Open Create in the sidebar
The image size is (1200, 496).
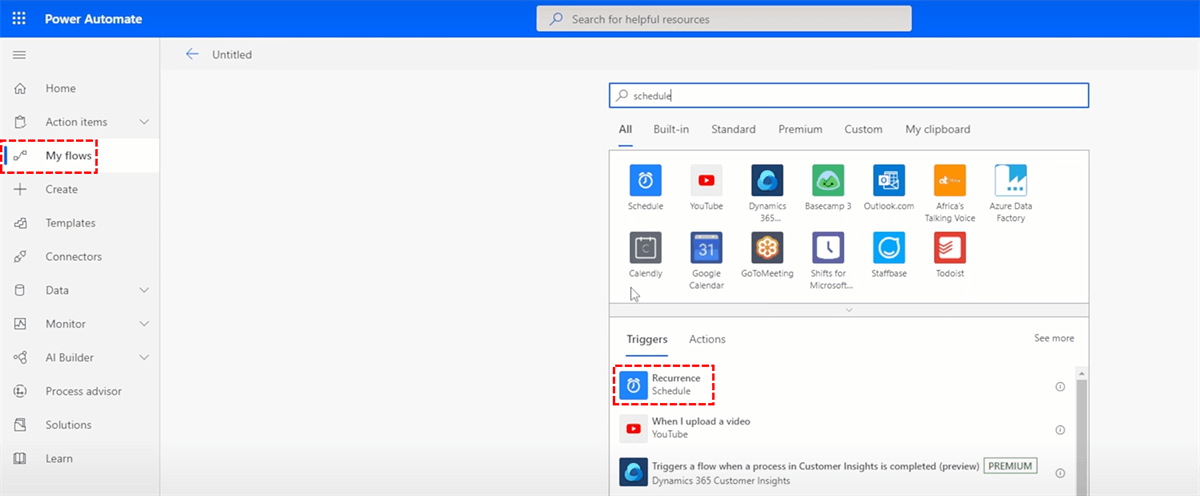pos(80,189)
